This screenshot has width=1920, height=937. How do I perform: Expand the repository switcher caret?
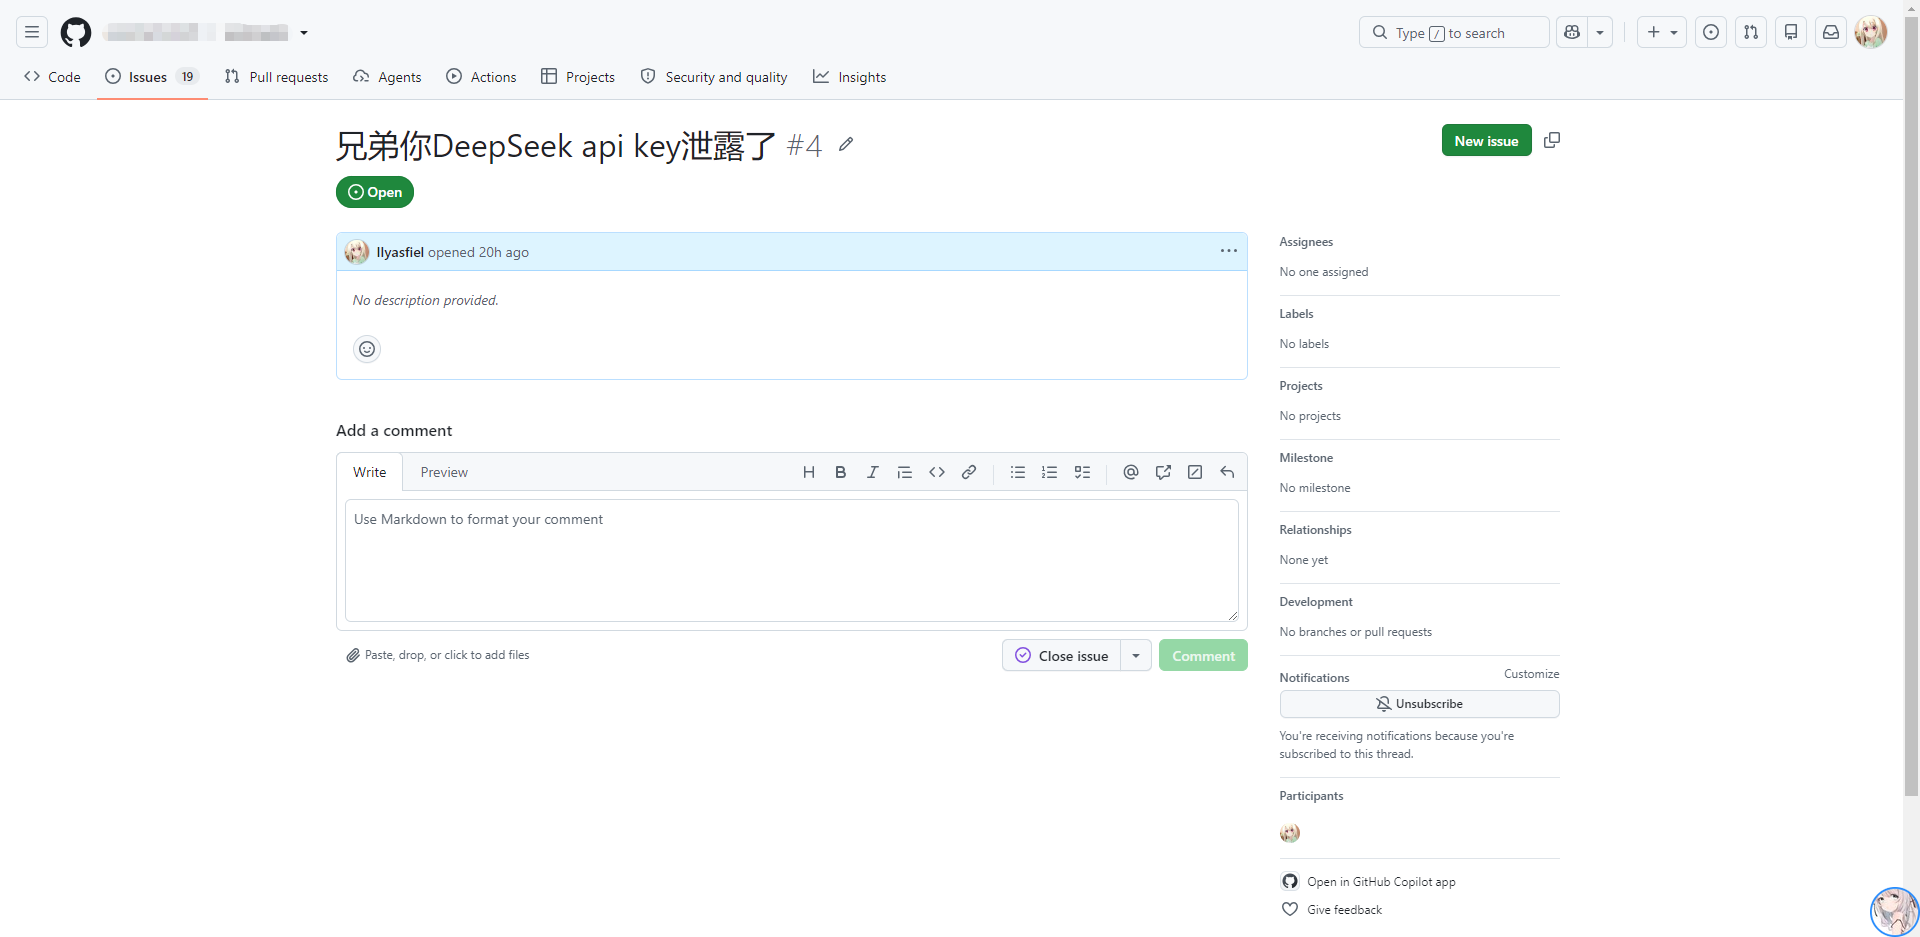304,33
